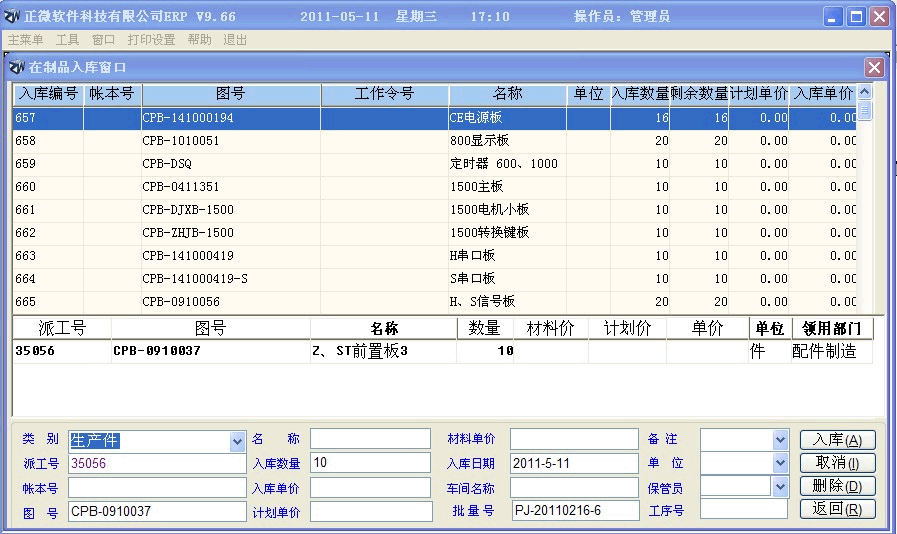This screenshot has width=897, height=534.
Task: Click into the 批量号 input field
Action: 574,511
